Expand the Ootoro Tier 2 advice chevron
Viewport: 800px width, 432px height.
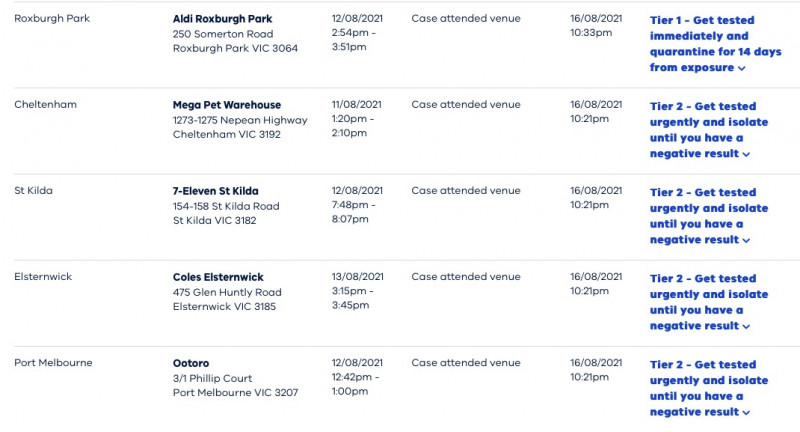(746, 413)
